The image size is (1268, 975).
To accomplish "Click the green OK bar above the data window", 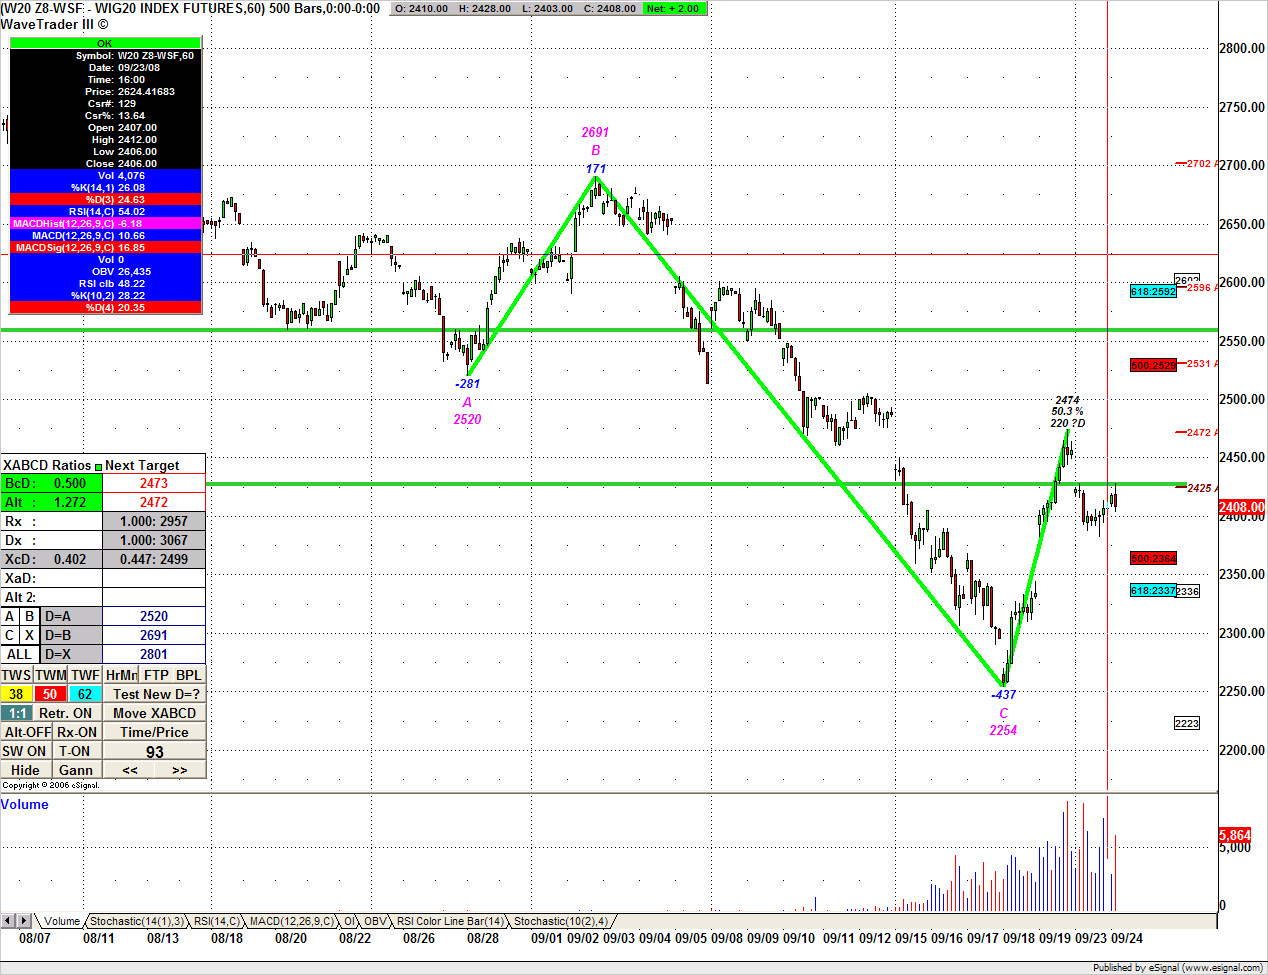I will coord(105,43).
